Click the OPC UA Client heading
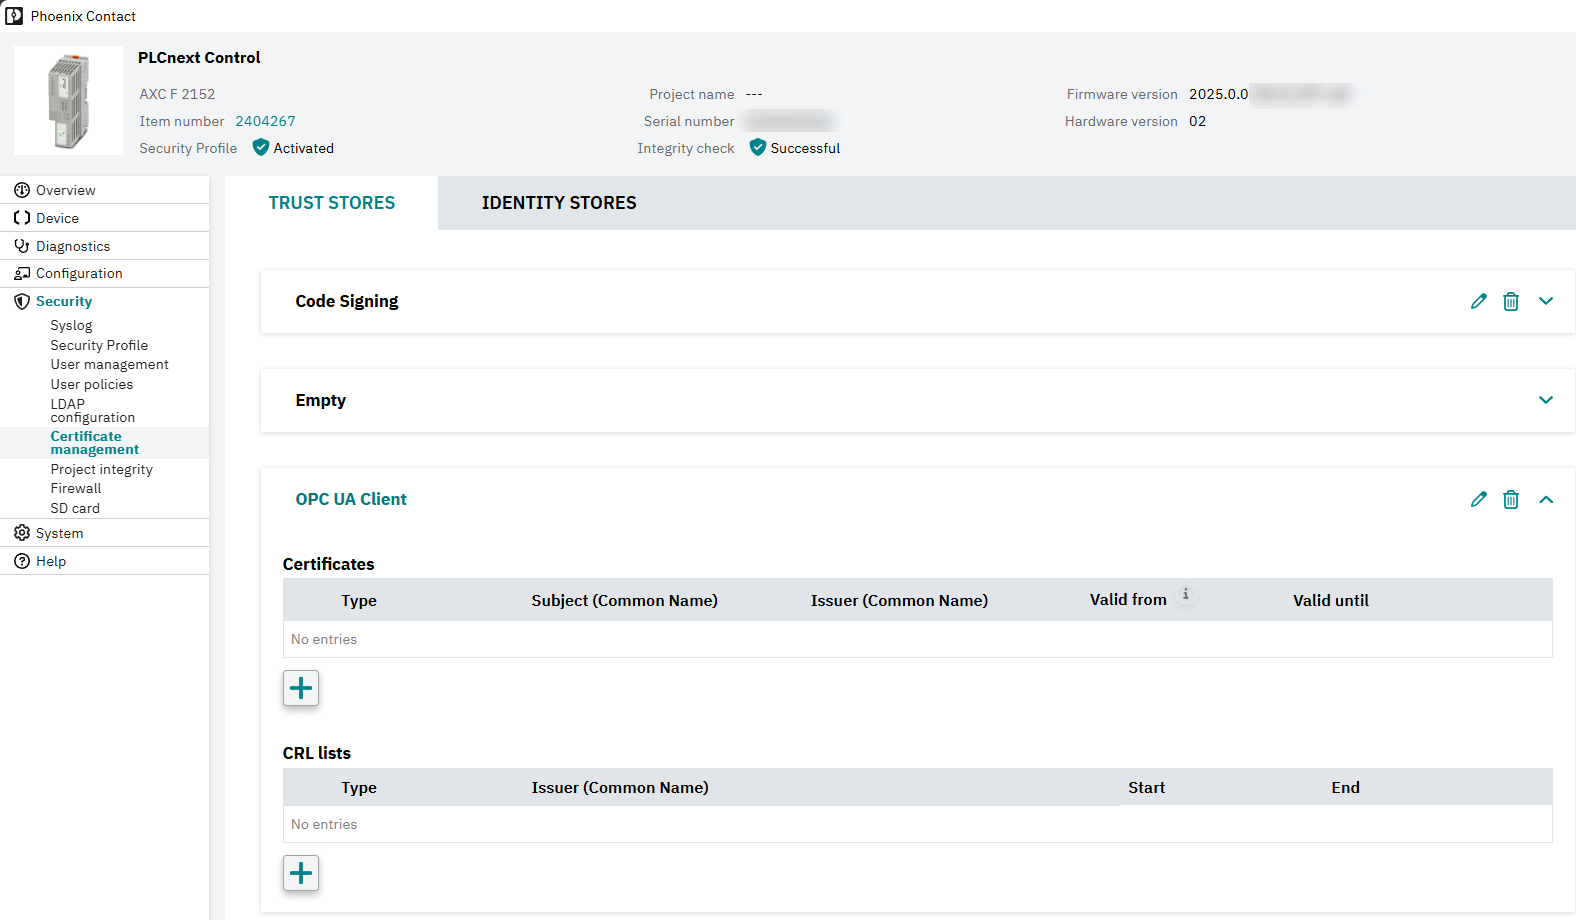 tap(351, 499)
